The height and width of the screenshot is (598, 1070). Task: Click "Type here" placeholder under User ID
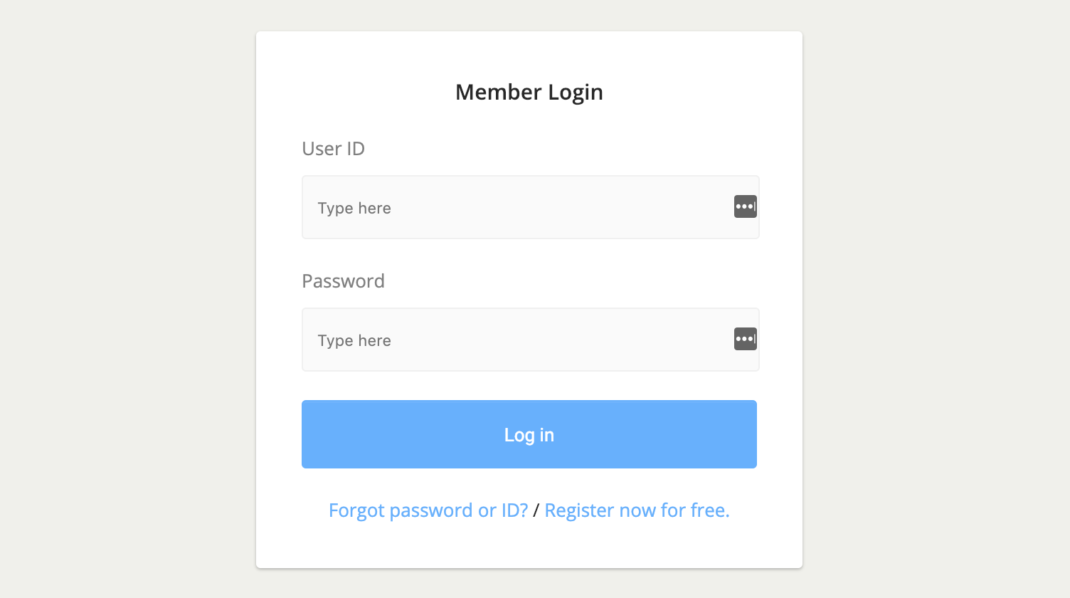click(354, 208)
